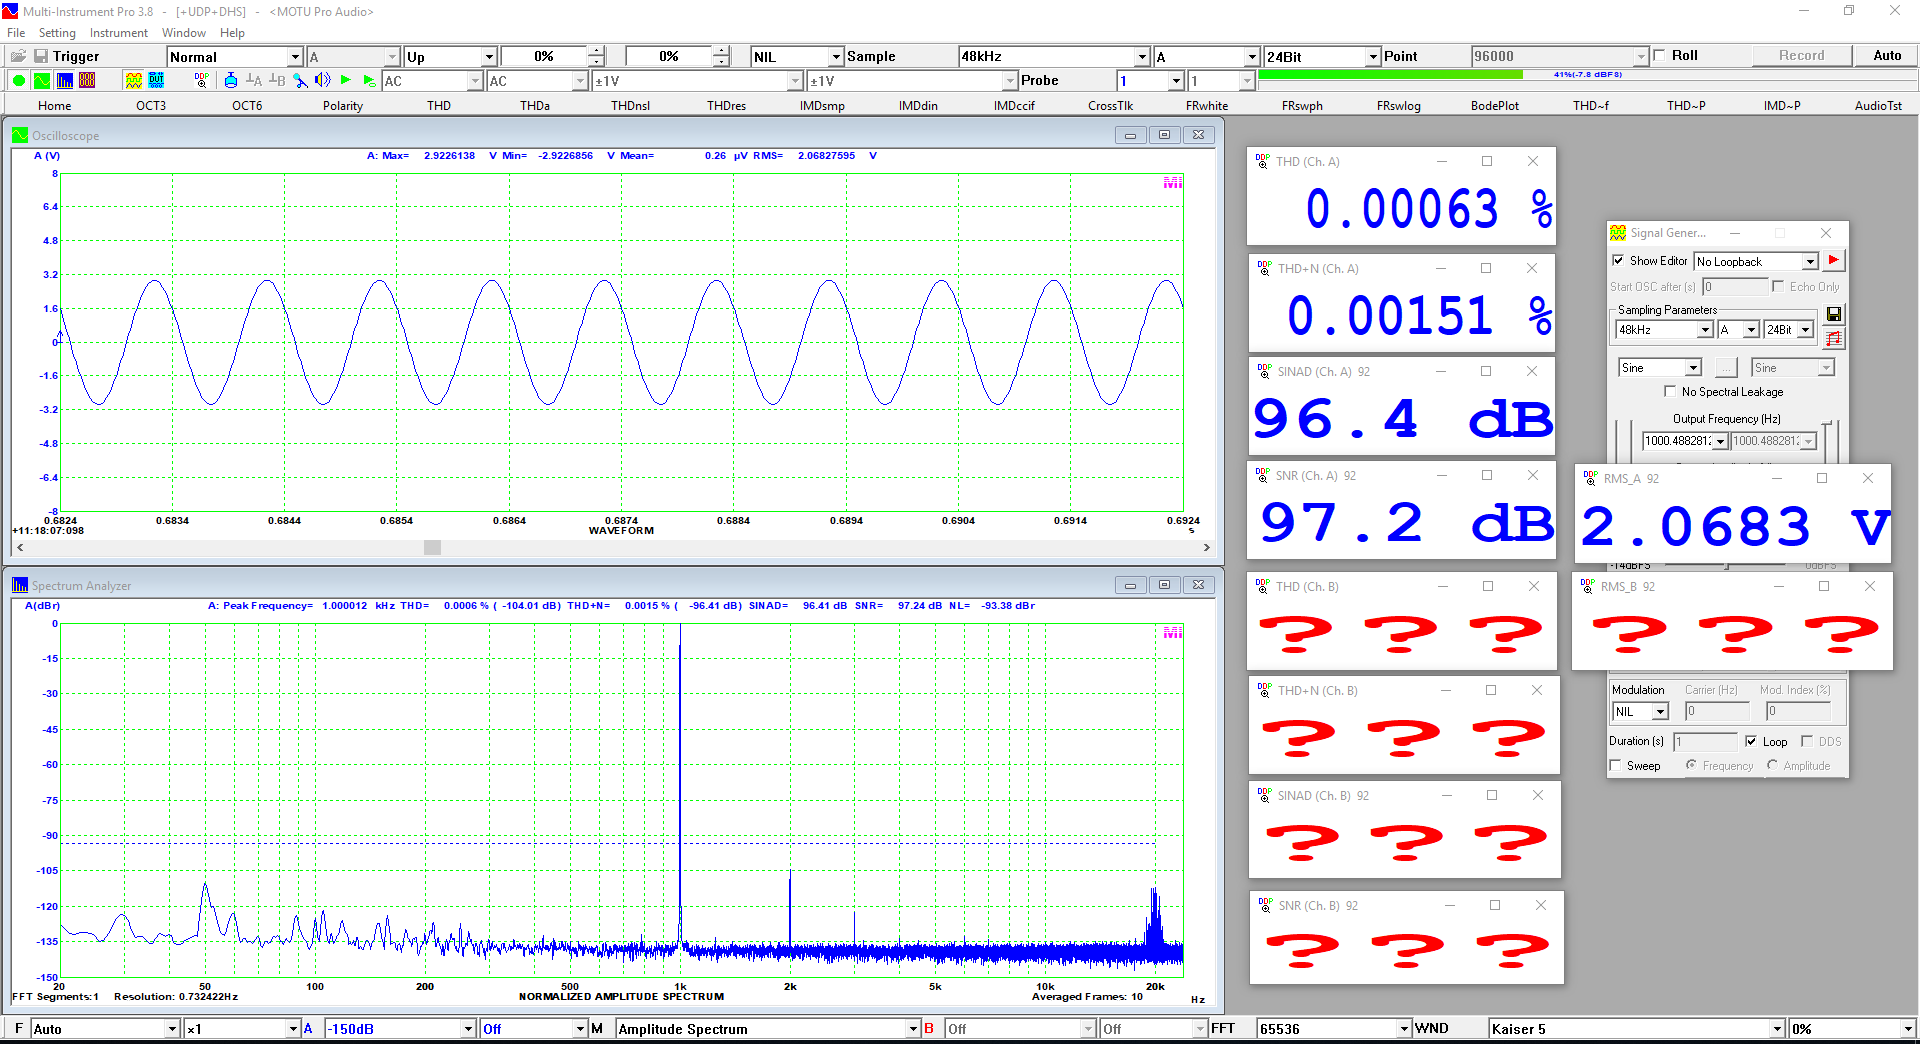
Task: Click the Oscilloscope horizontal scrollbar thumb
Action: click(432, 548)
